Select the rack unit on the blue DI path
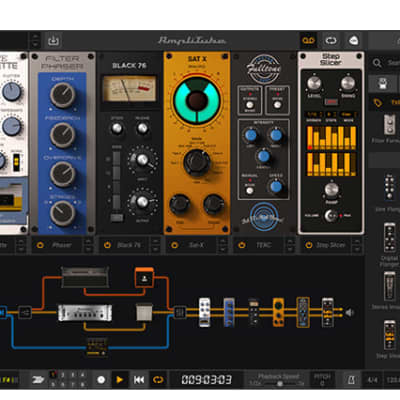Viewport: 400px width, 400px height. coord(97,347)
